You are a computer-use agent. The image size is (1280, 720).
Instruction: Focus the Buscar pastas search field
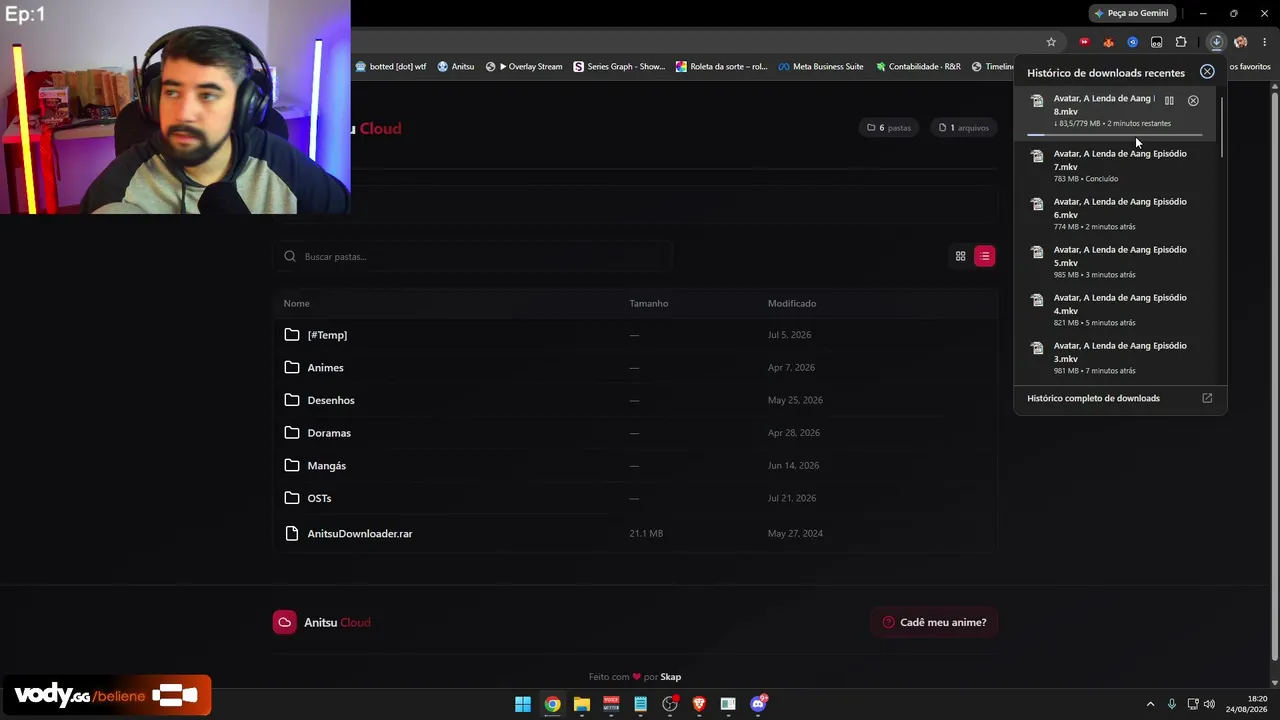click(473, 257)
